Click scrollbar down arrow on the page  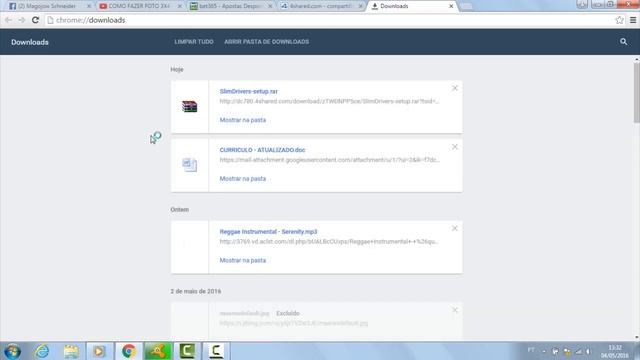tap(636, 337)
